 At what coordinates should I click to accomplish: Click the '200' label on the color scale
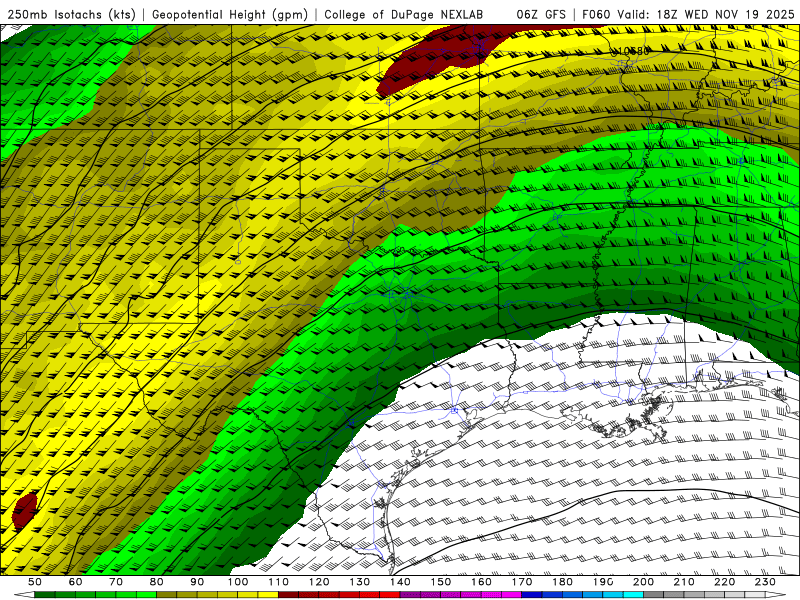(x=644, y=582)
